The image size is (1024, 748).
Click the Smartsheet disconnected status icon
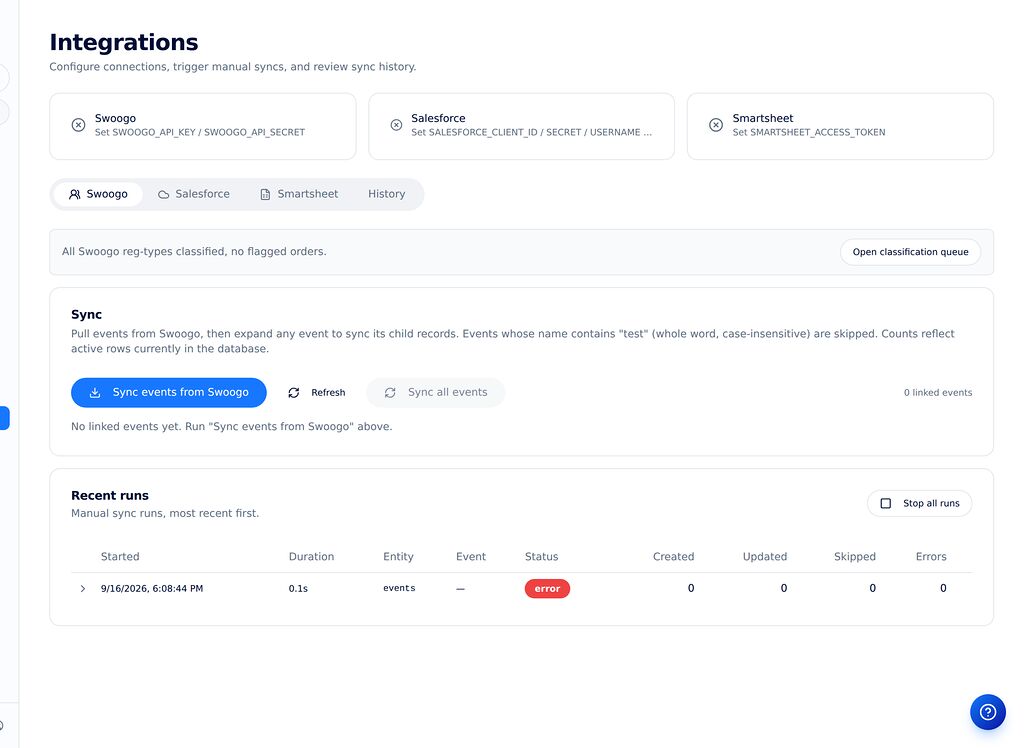coord(716,125)
